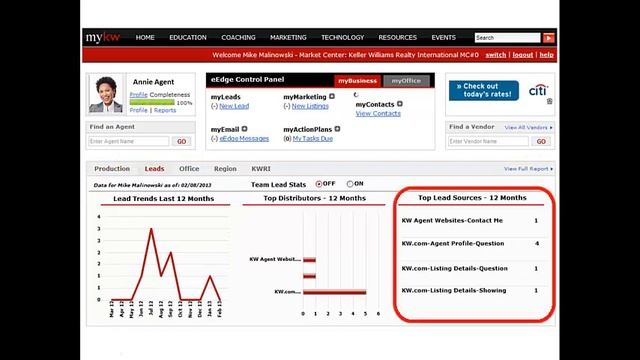
Task: Click the View Contacts link
Action: pyautogui.click(x=378, y=113)
